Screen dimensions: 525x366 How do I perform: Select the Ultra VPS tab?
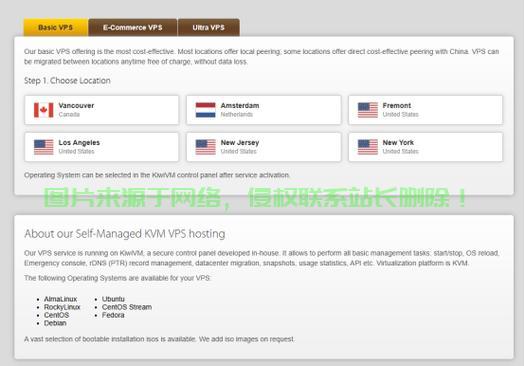coord(208,27)
